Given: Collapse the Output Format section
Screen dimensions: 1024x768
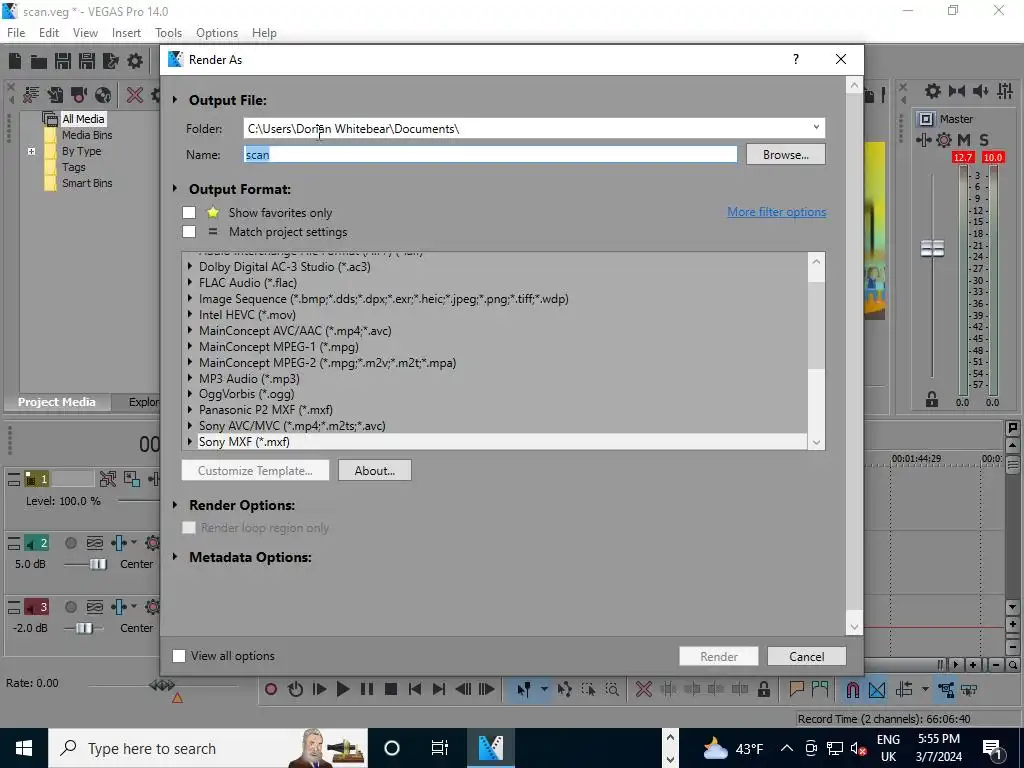Looking at the screenshot, I should [x=175, y=189].
